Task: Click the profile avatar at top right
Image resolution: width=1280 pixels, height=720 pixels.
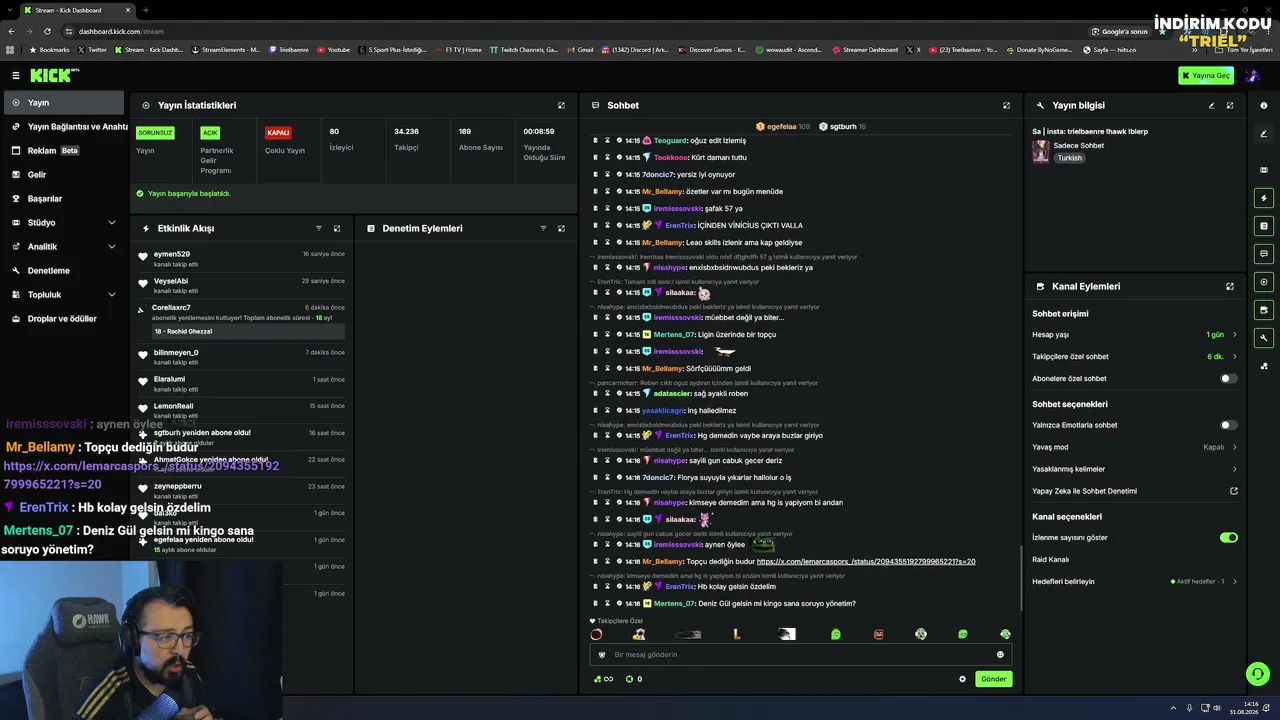Action: [x=1252, y=75]
